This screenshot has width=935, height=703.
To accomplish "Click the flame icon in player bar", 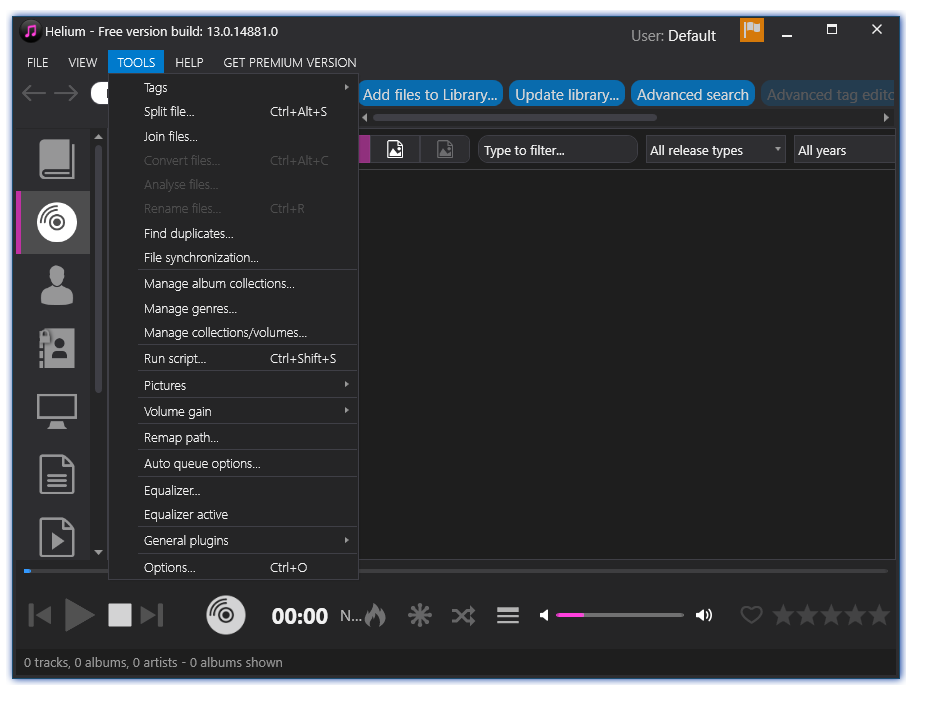I will 375,615.
